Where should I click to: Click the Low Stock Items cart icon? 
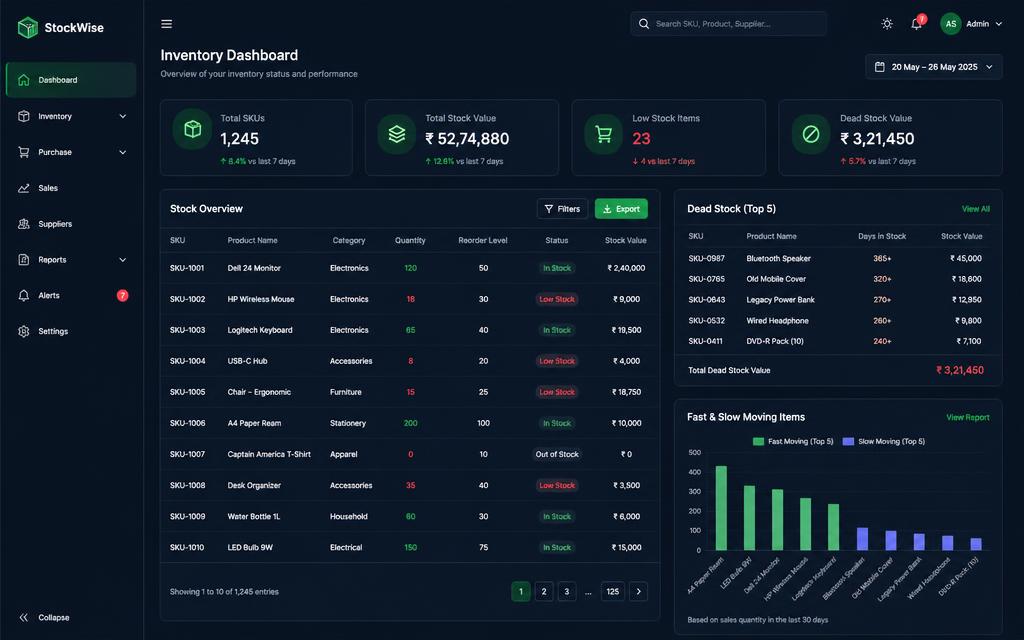click(x=603, y=134)
